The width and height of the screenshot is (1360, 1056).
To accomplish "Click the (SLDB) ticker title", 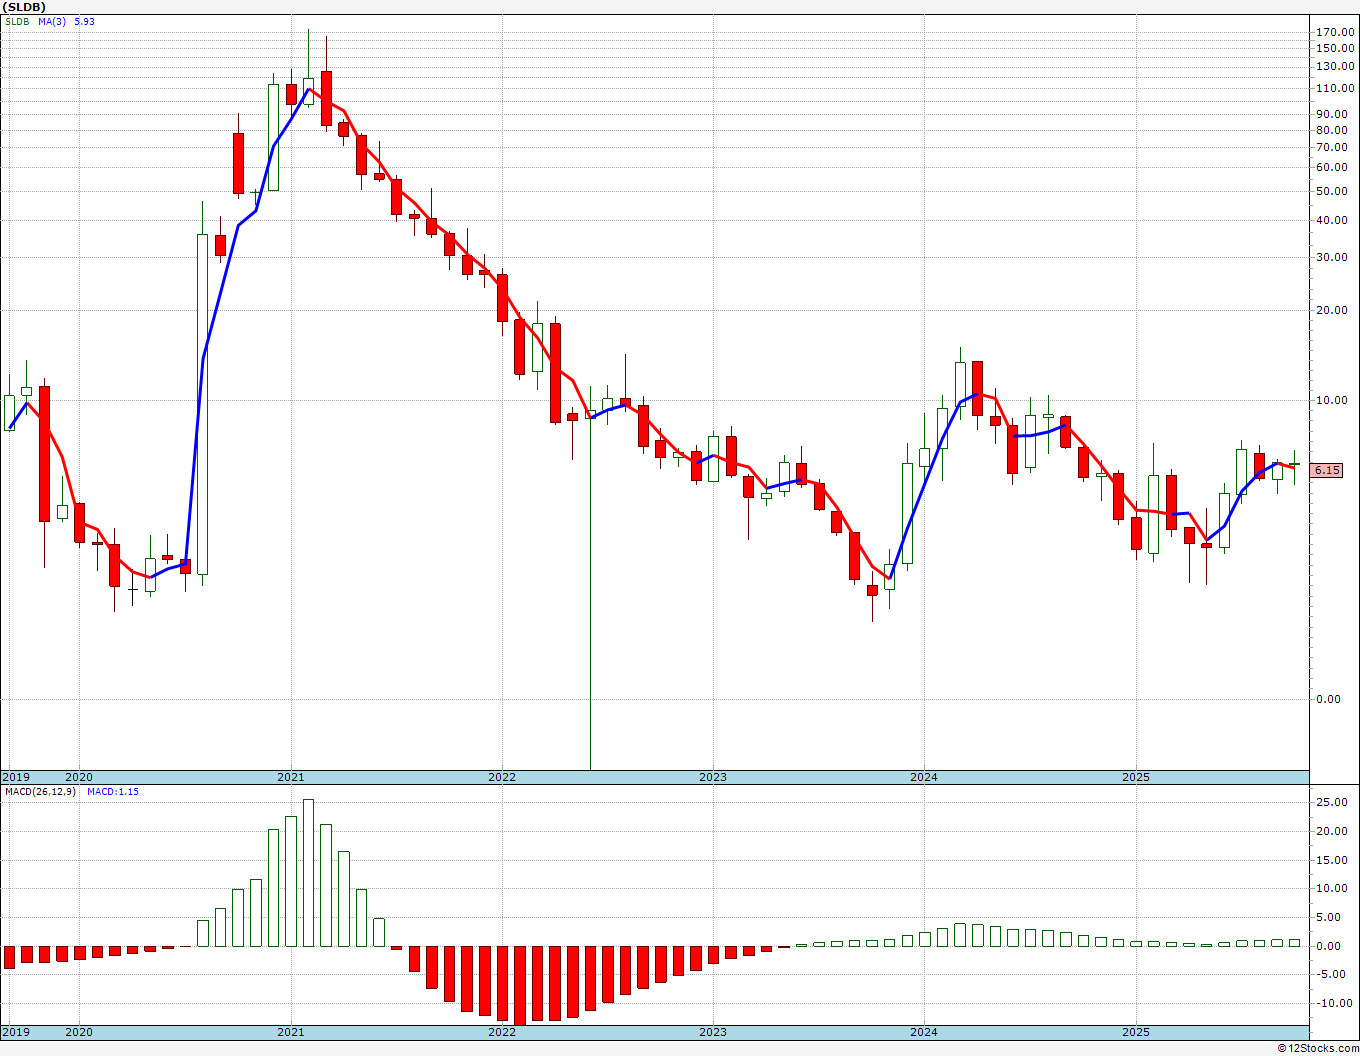I will 25,7.
